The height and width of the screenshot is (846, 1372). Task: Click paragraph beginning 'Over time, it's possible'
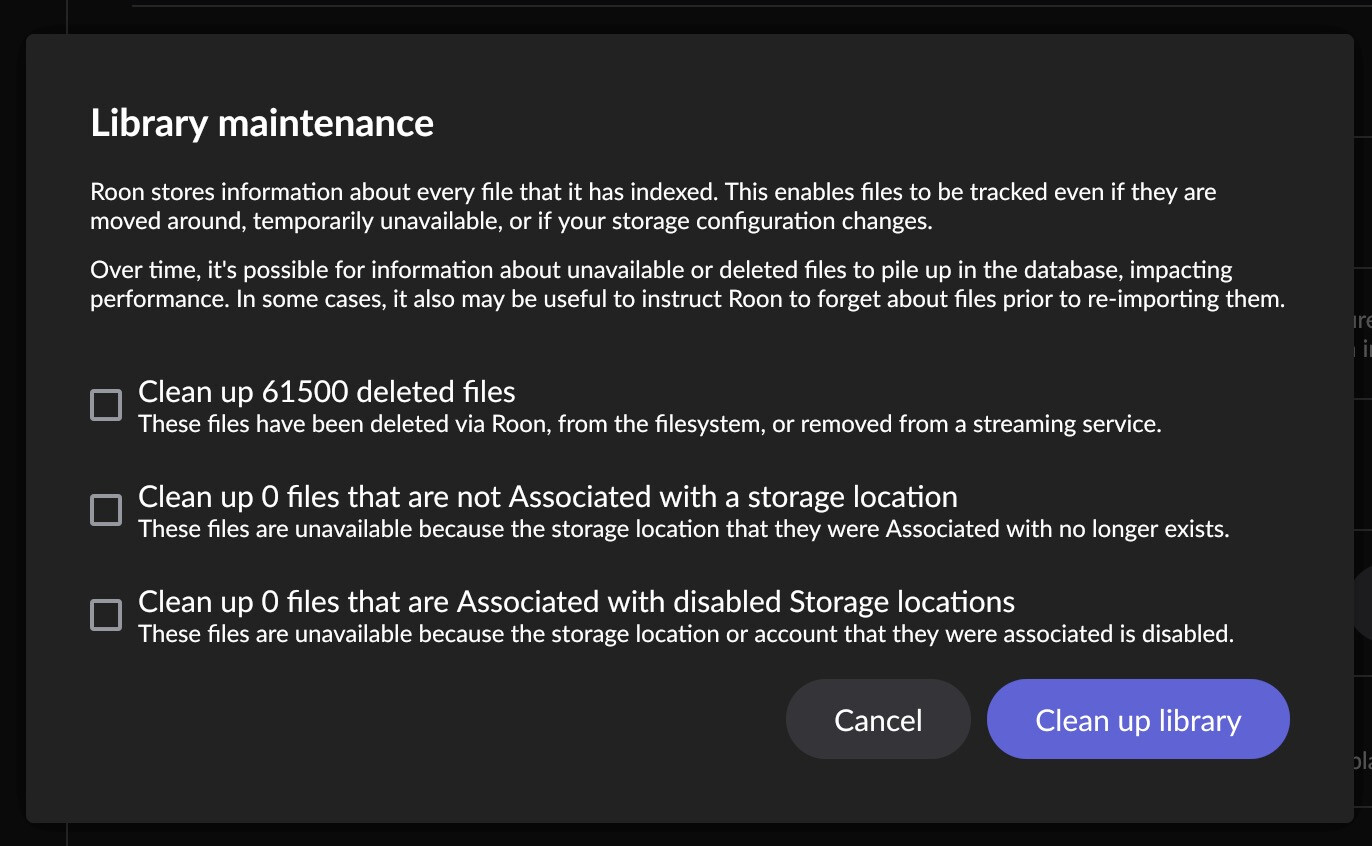(x=687, y=285)
